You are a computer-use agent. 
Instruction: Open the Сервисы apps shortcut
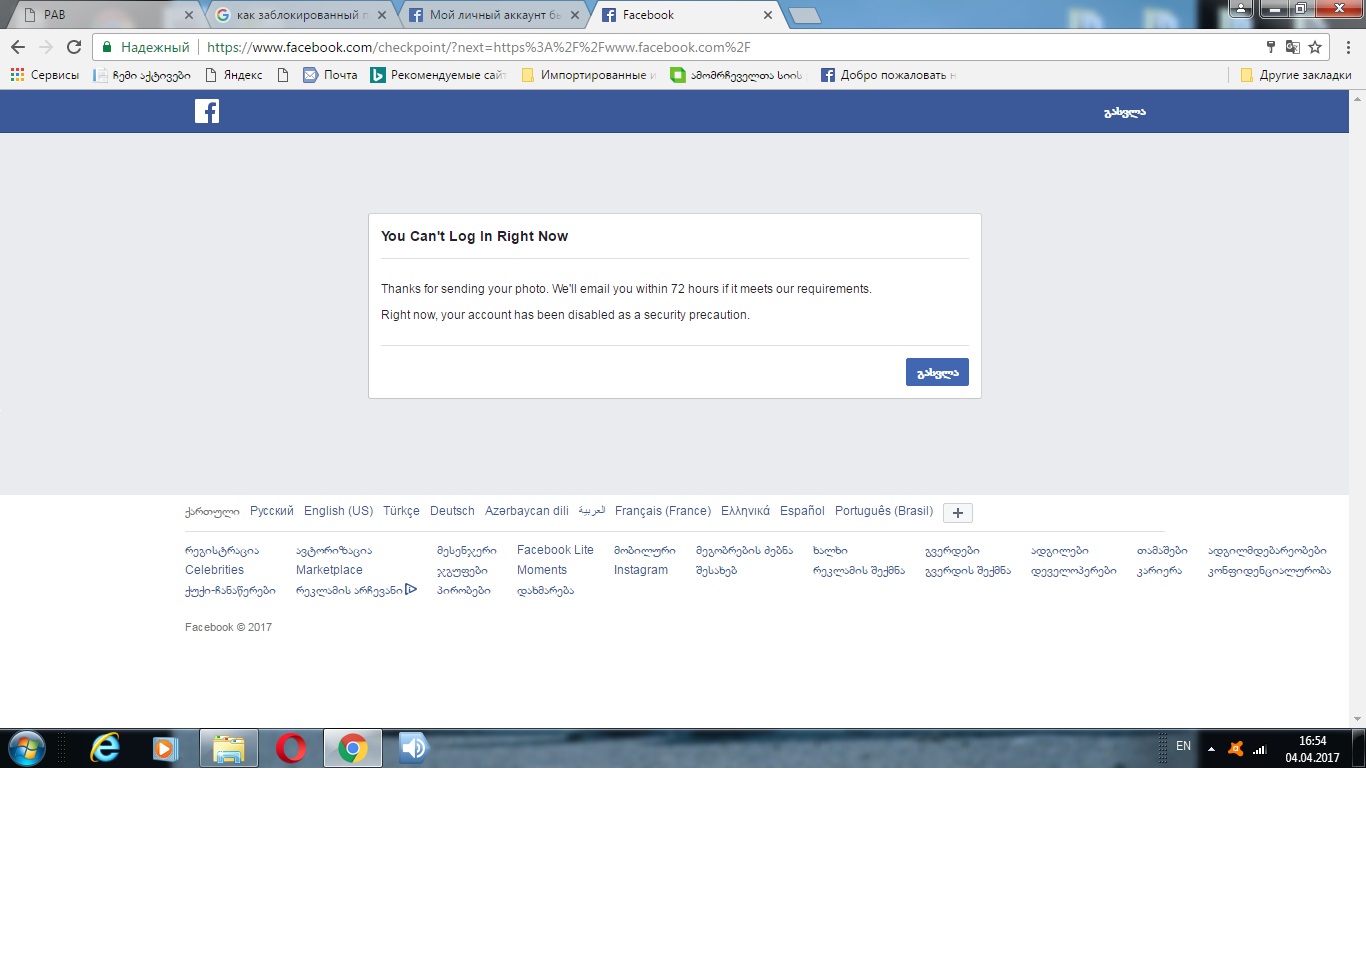click(45, 75)
